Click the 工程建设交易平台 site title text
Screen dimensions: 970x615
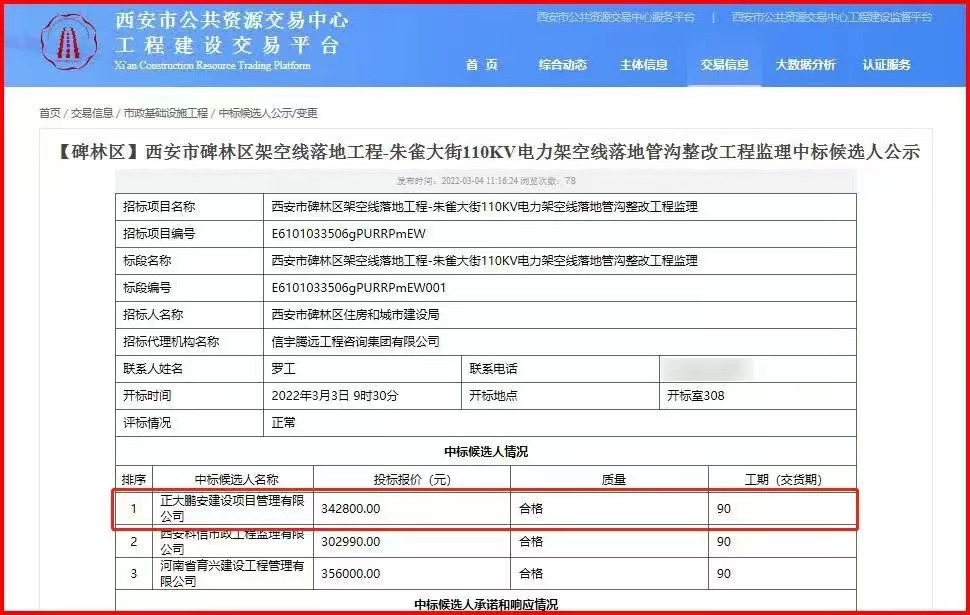(228, 45)
